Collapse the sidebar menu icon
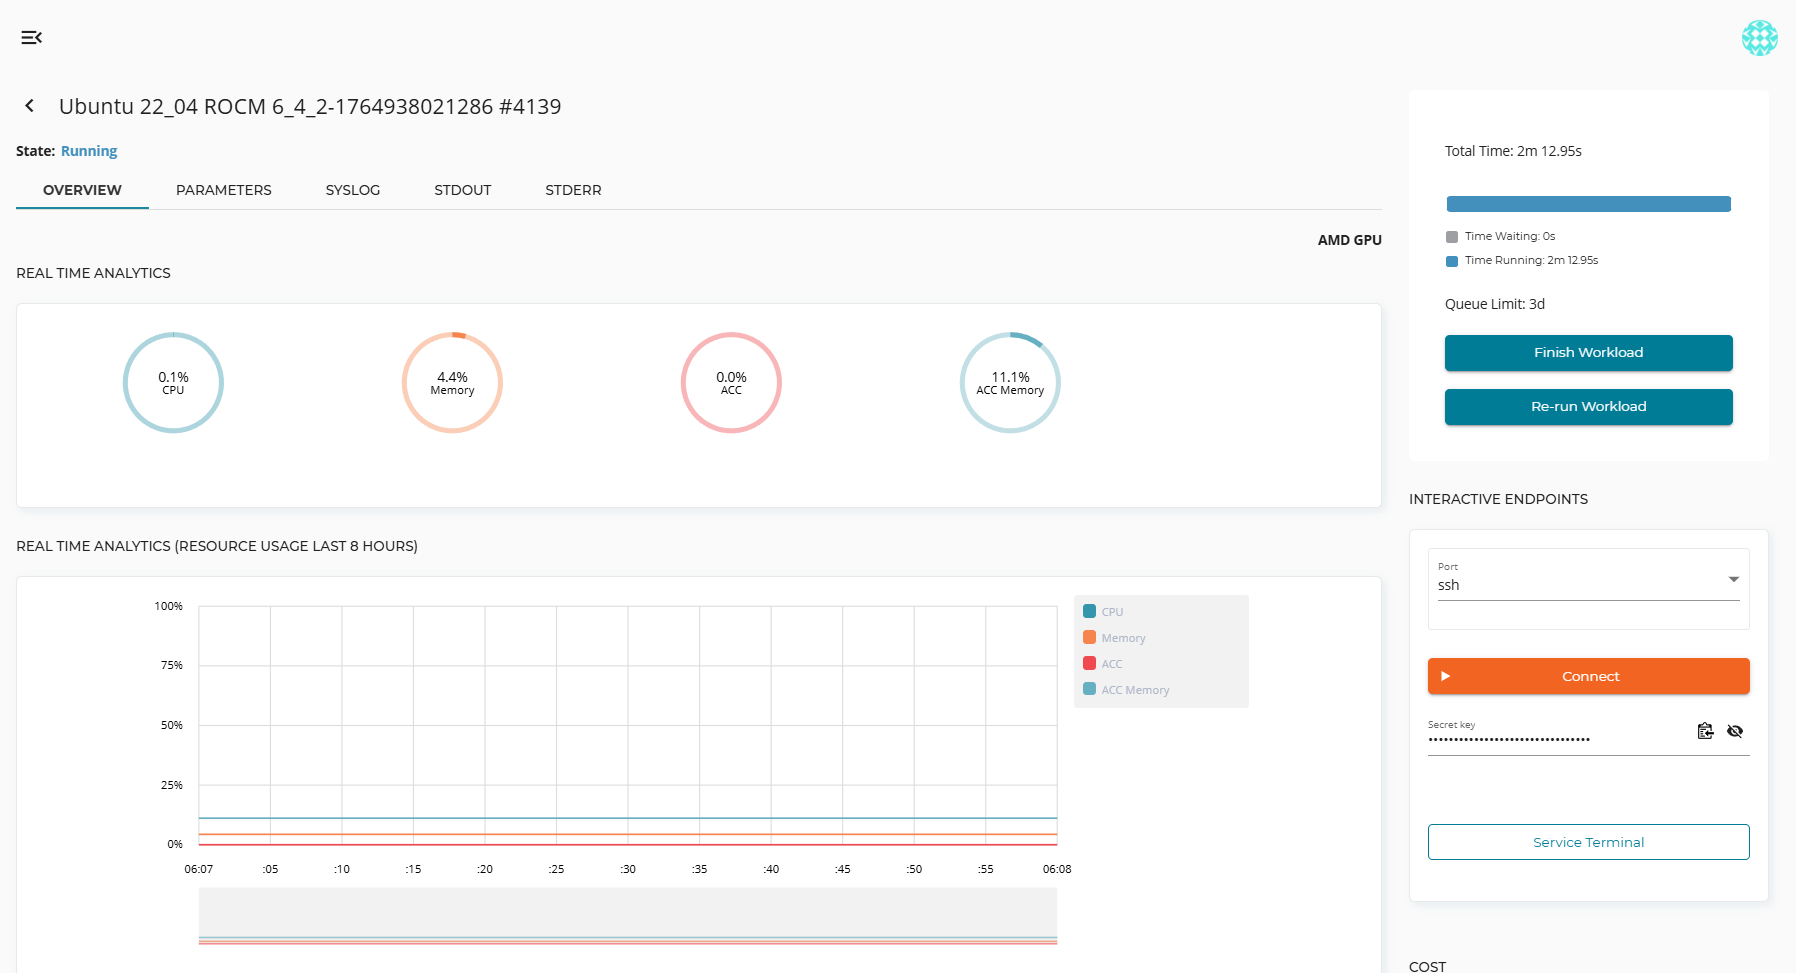The width and height of the screenshot is (1796, 973). pyautogui.click(x=31, y=38)
